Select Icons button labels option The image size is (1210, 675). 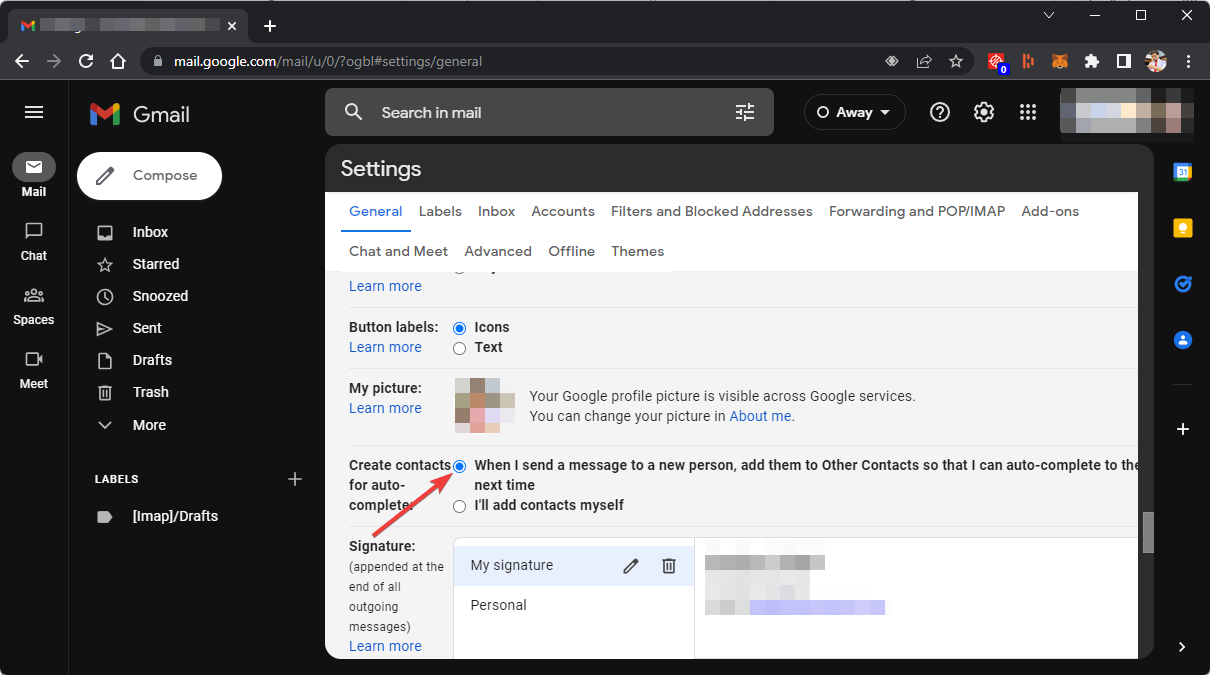(460, 328)
